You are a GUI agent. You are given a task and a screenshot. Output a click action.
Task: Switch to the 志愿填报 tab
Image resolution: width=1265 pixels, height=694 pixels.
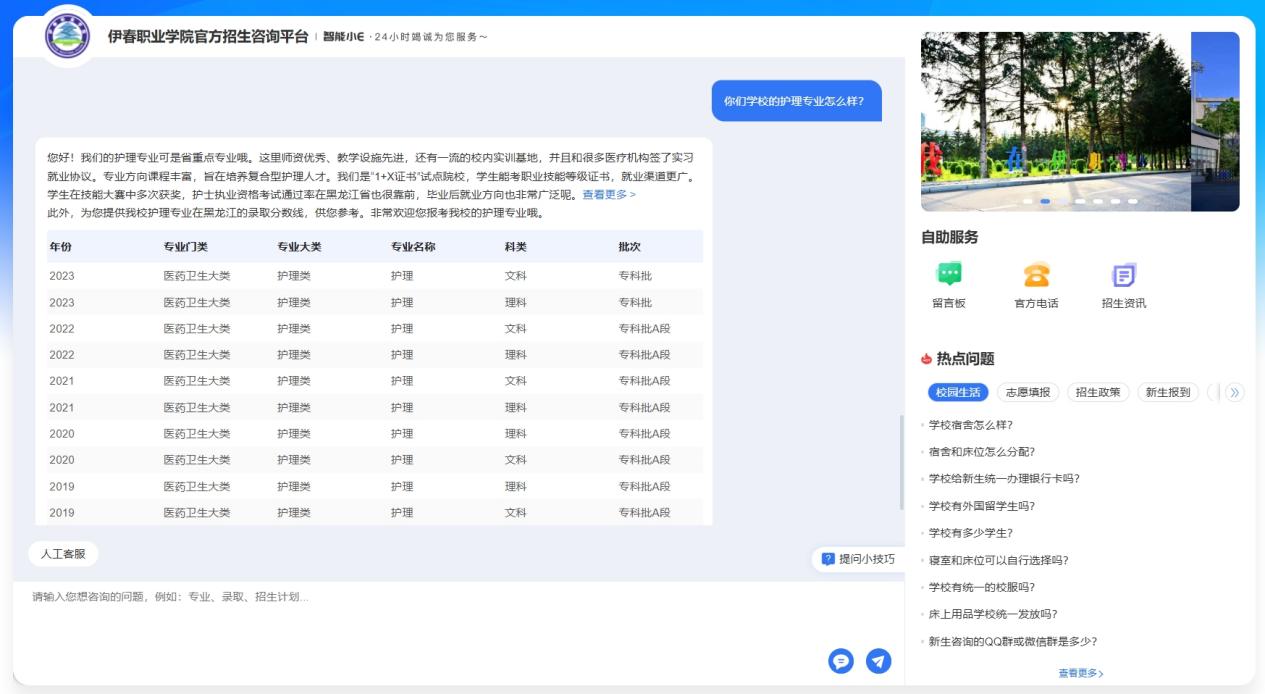(x=1027, y=392)
